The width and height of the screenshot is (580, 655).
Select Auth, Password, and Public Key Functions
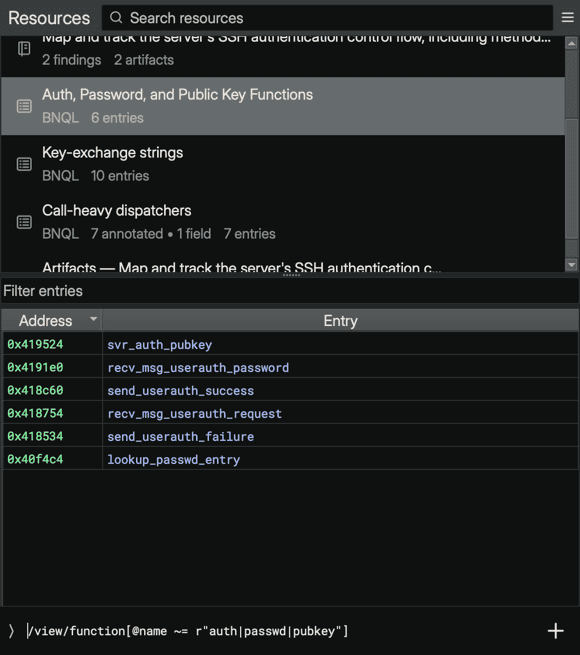283,106
